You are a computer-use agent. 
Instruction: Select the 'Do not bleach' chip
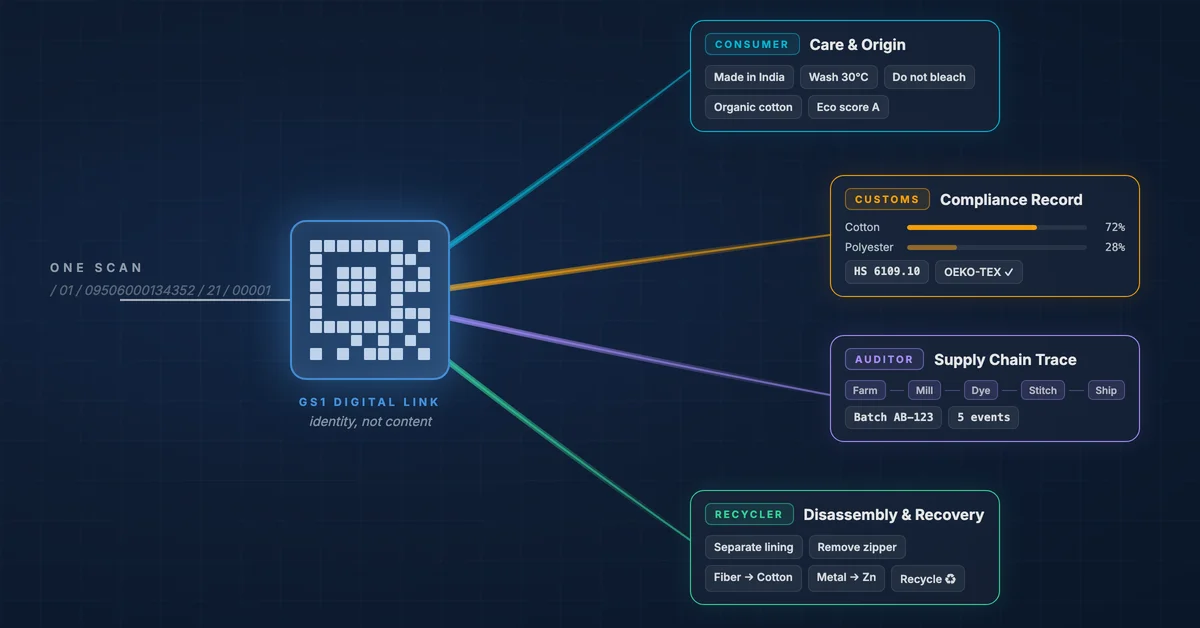point(929,77)
